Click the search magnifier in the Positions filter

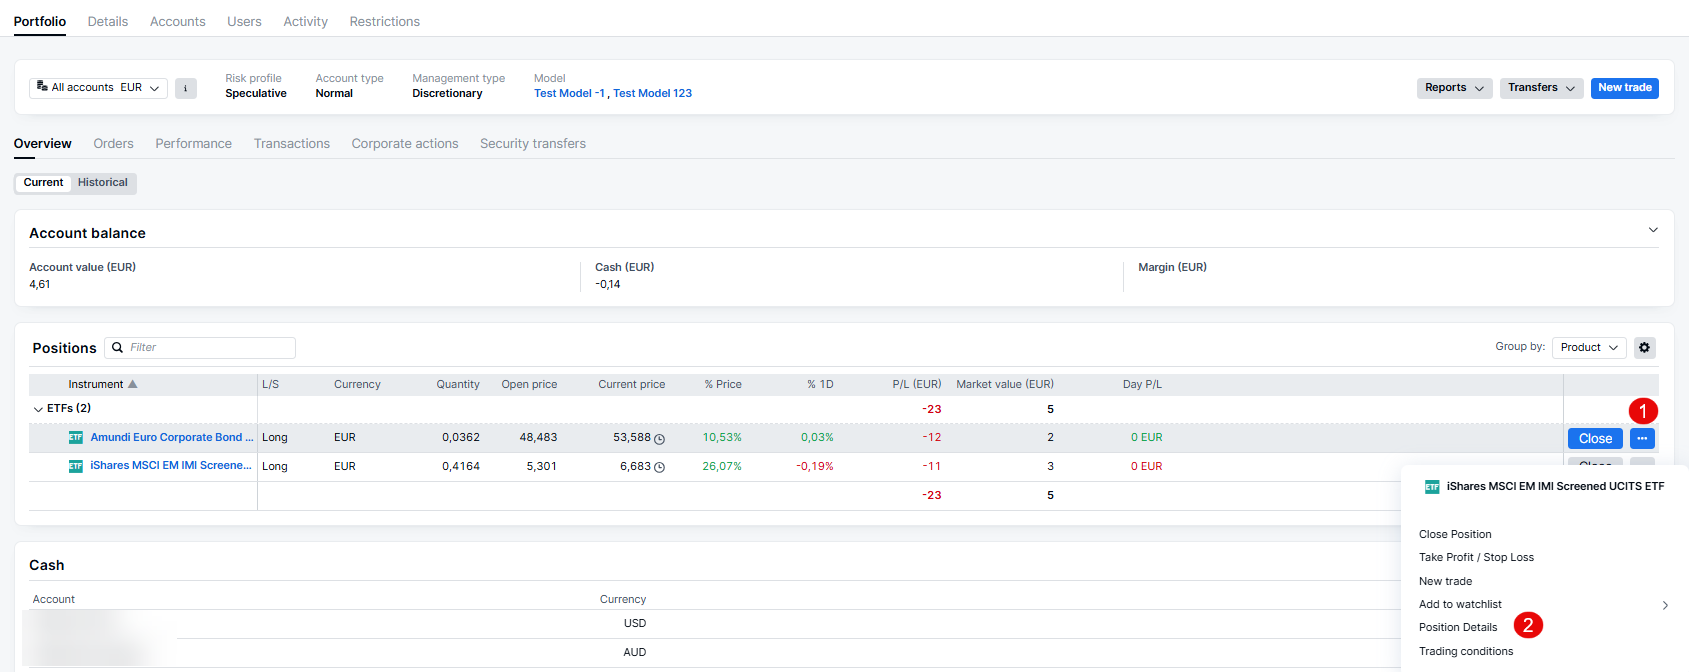tap(118, 348)
